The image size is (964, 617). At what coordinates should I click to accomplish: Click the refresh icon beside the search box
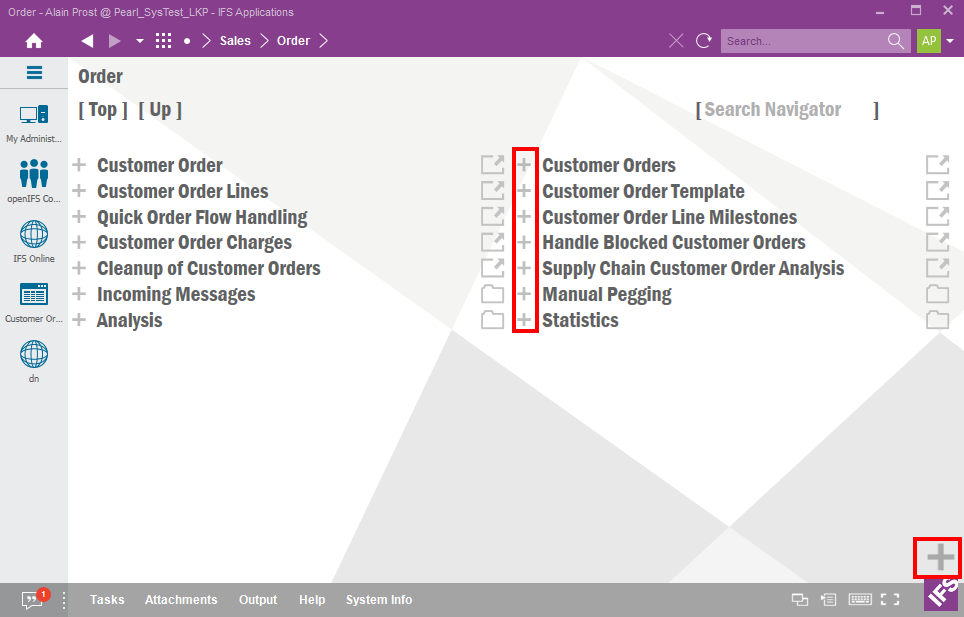(x=704, y=41)
